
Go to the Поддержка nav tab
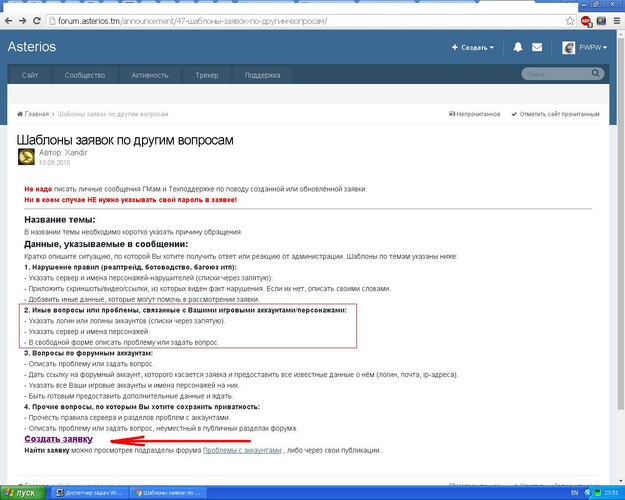point(262,75)
